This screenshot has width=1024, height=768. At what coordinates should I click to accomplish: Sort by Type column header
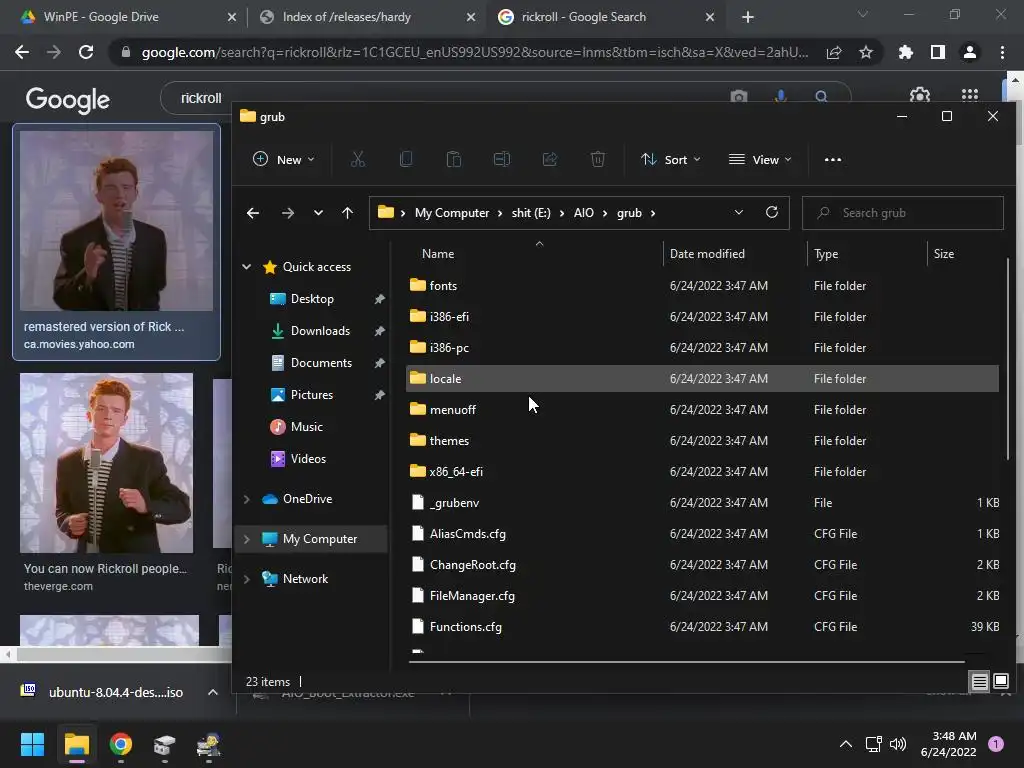[x=826, y=254]
